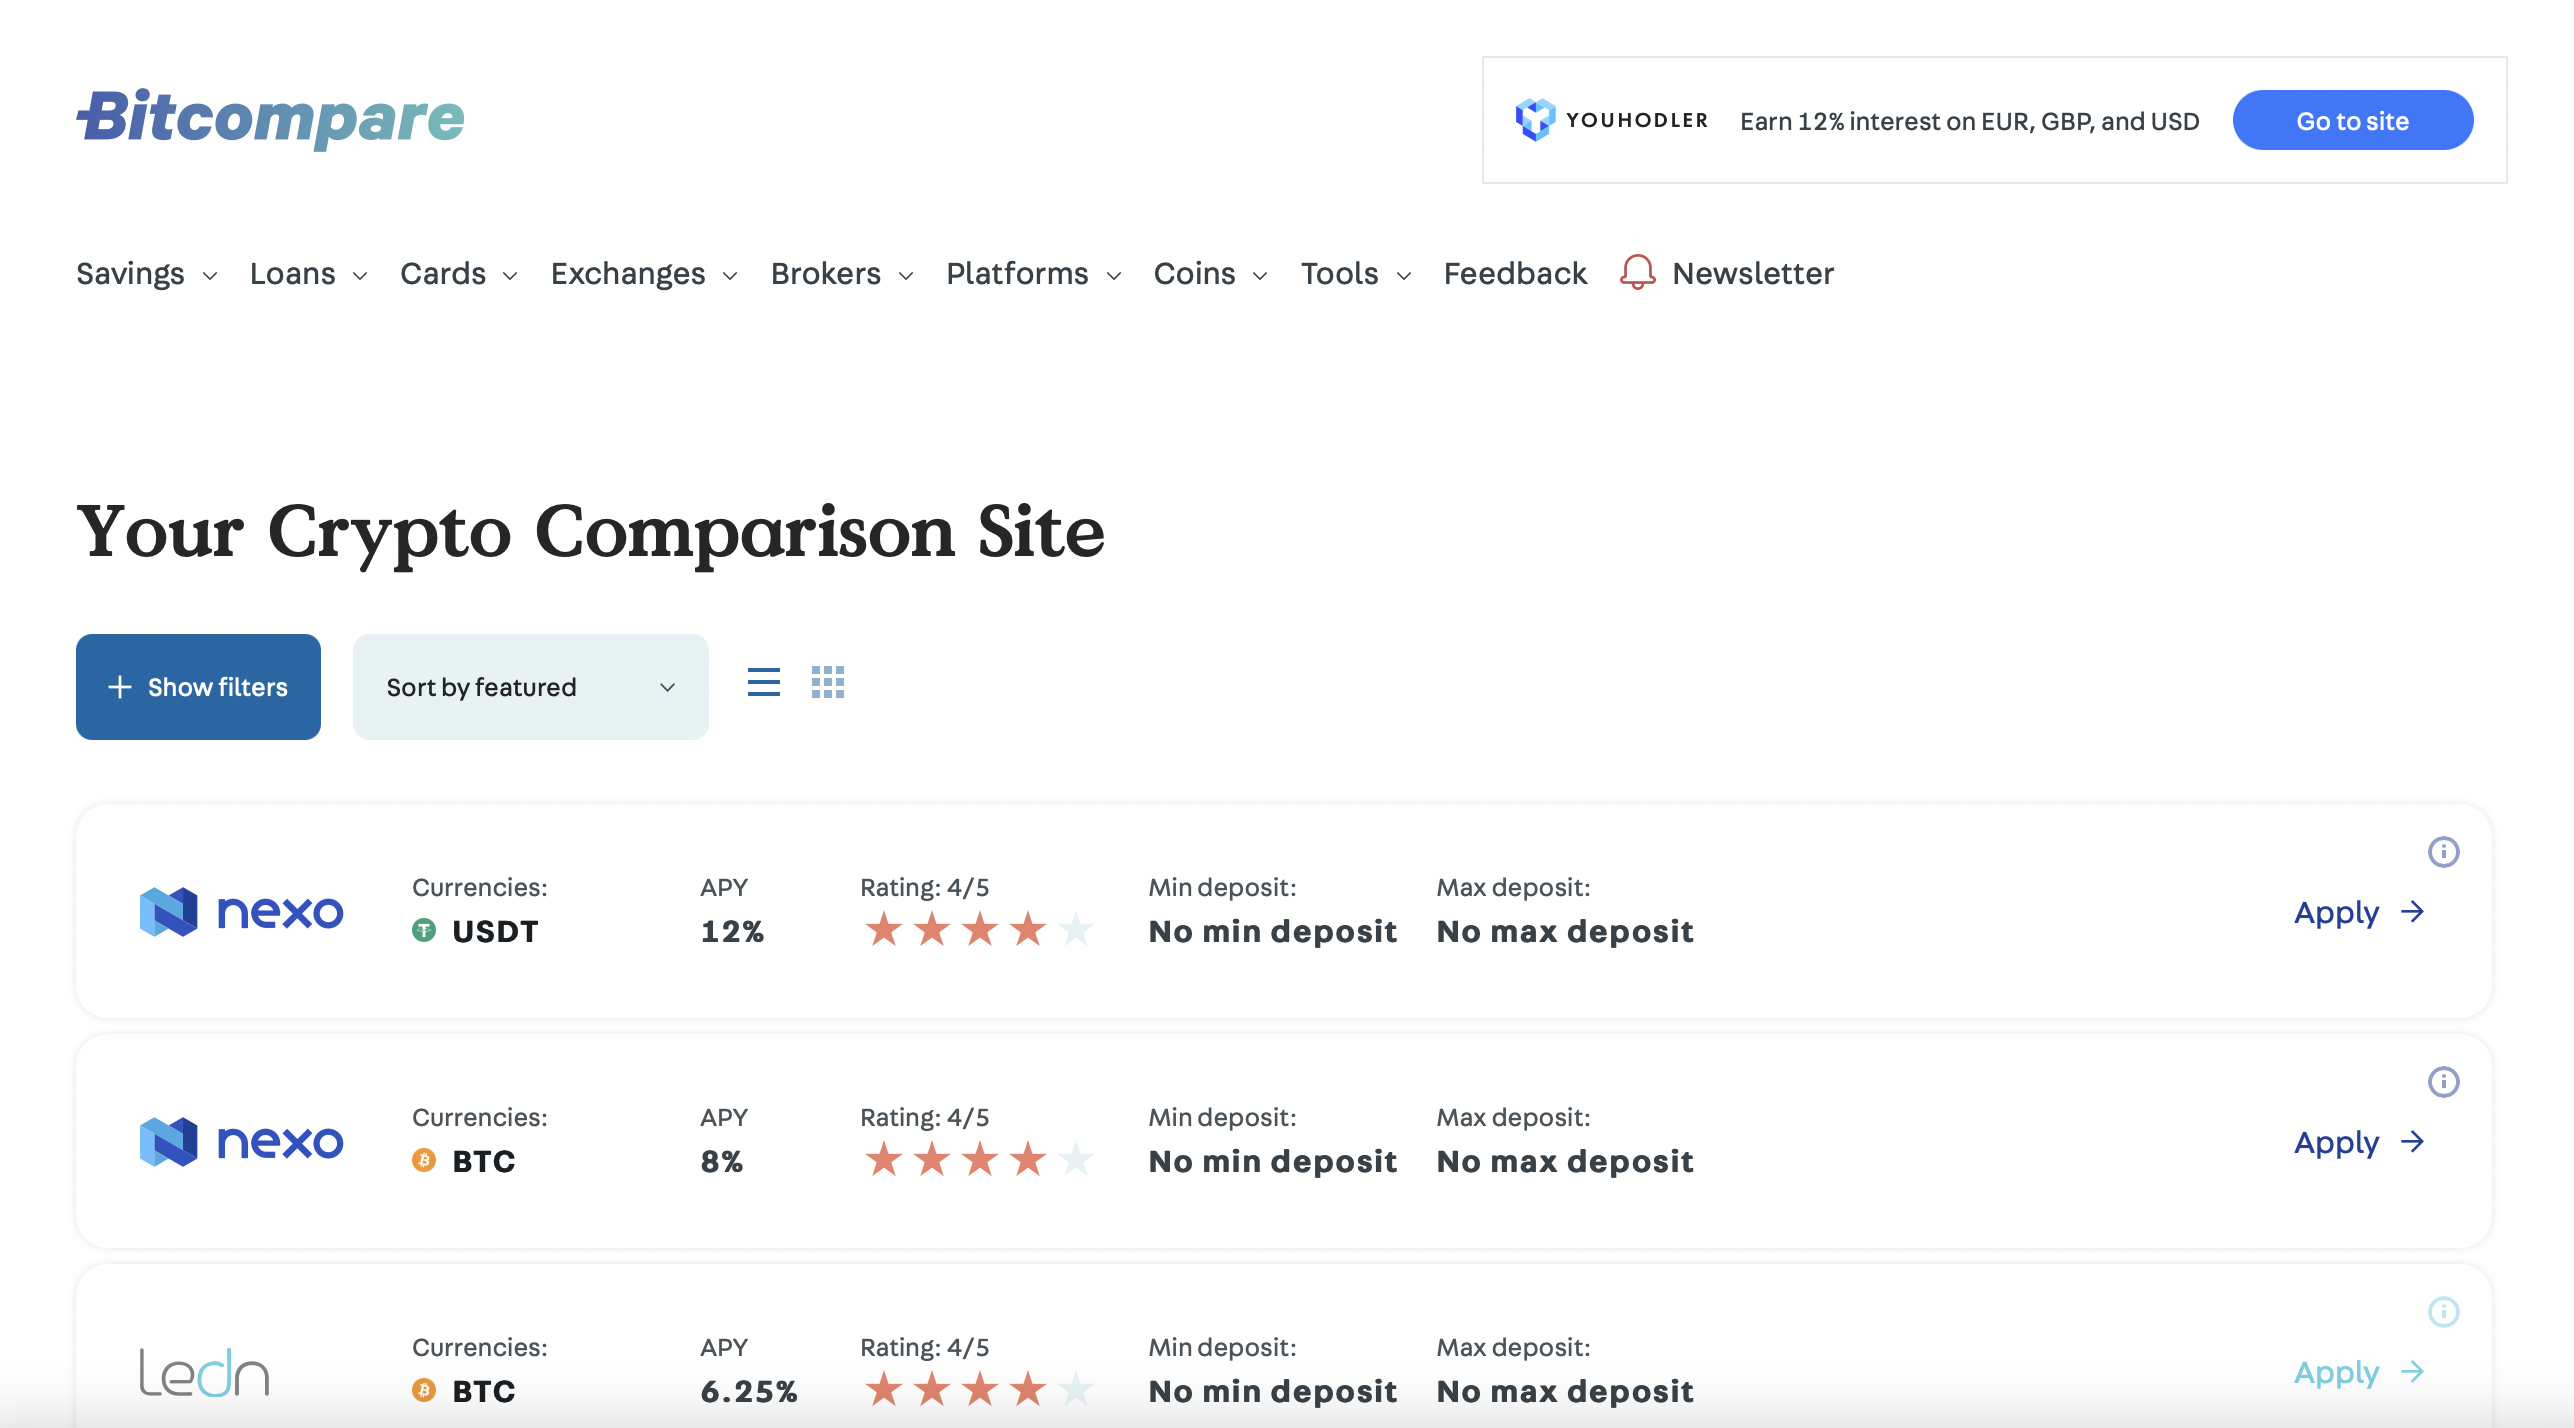Expand the Savings menu

click(147, 273)
